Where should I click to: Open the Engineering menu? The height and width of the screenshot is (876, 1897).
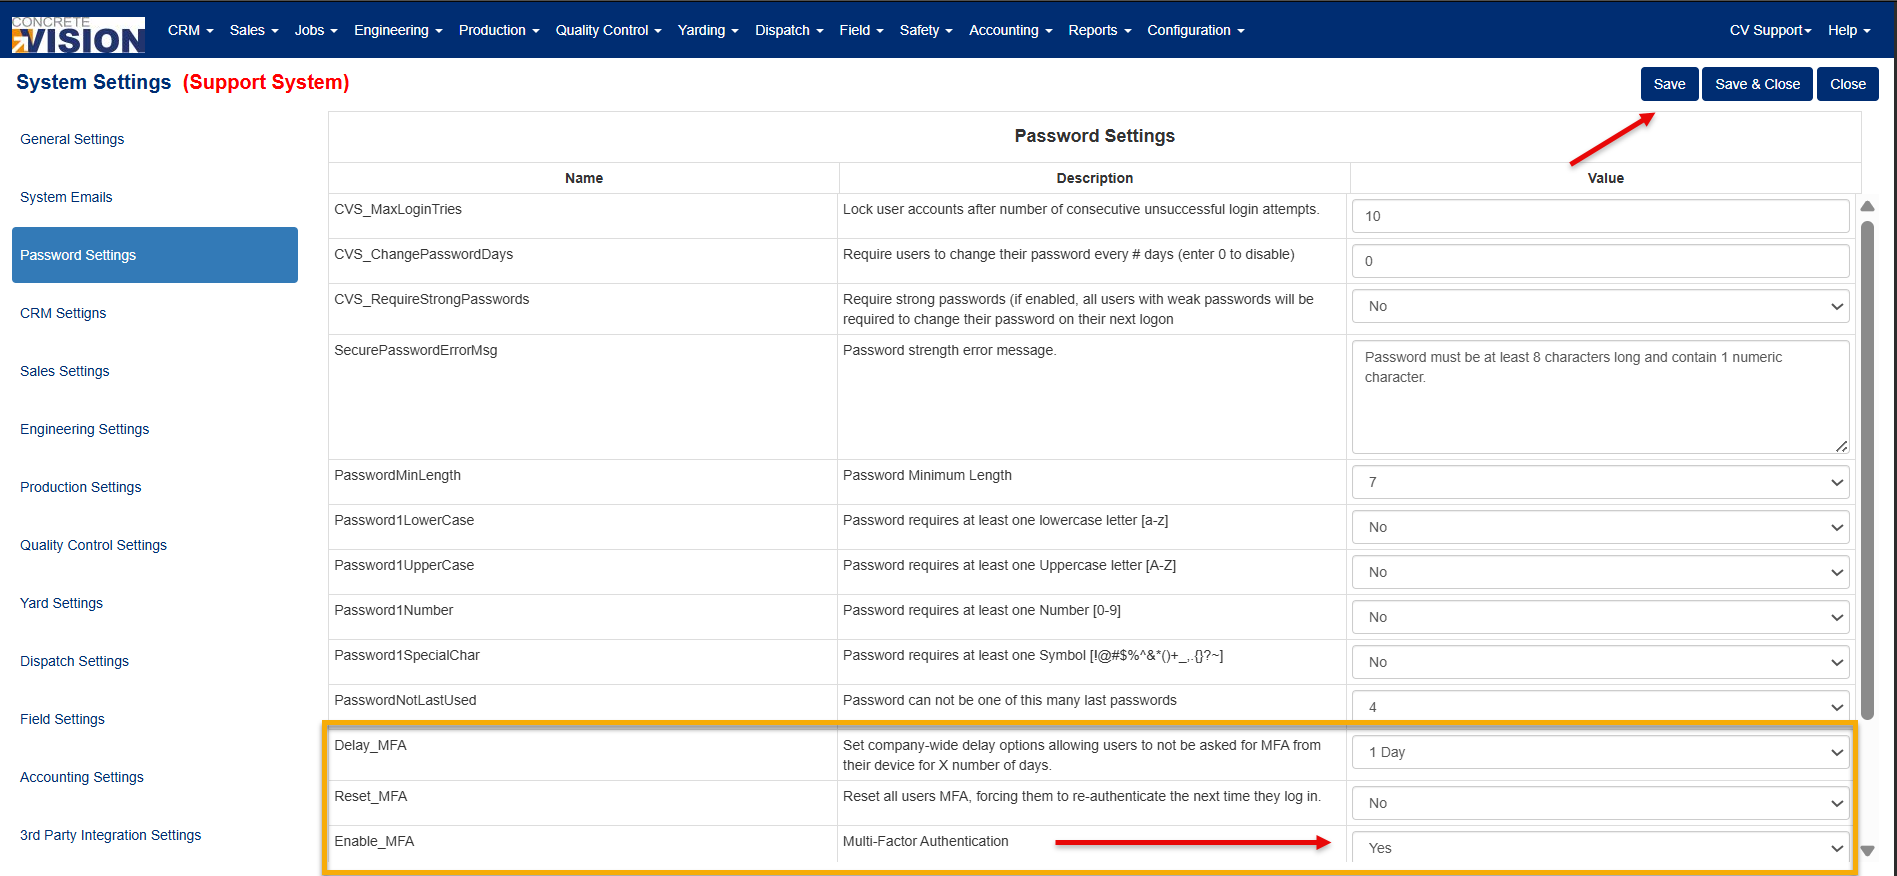pos(398,30)
